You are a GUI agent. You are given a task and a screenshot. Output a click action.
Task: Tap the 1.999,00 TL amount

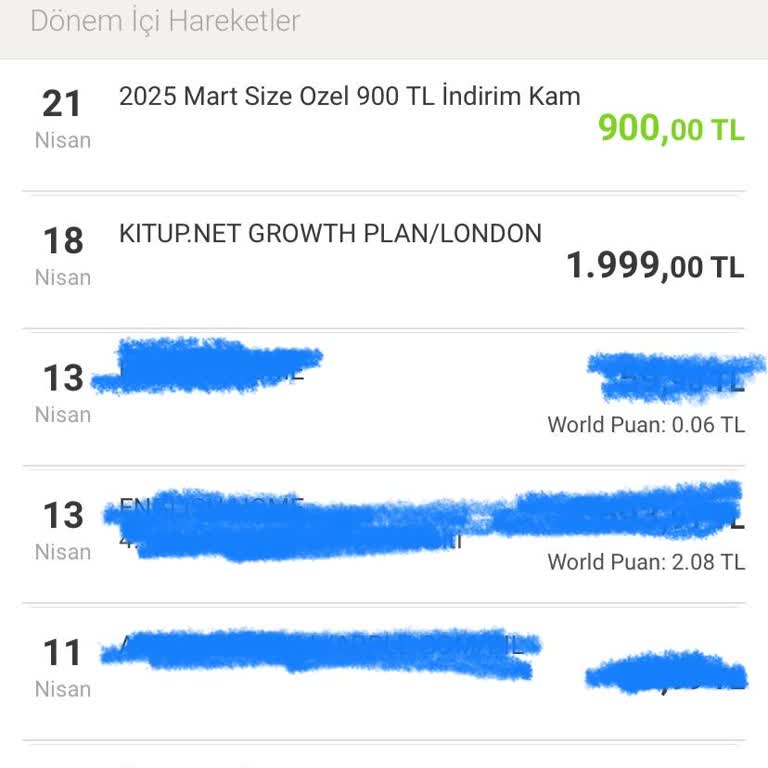(655, 266)
